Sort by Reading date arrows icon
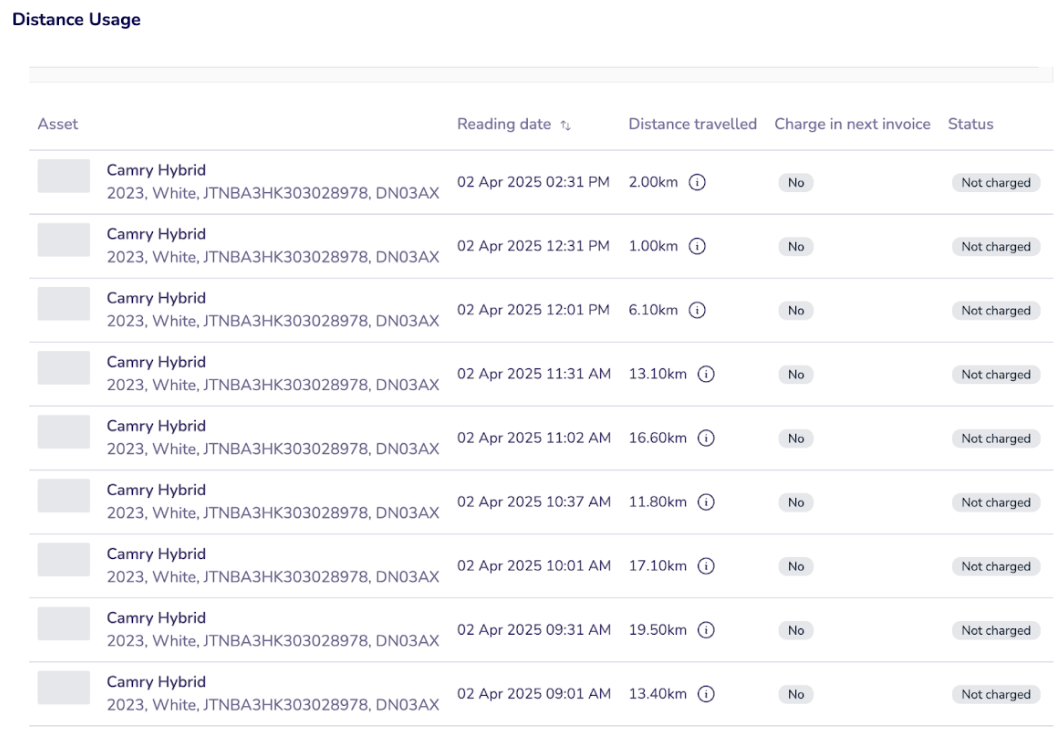Viewport: 1057px width, 730px height. click(566, 125)
